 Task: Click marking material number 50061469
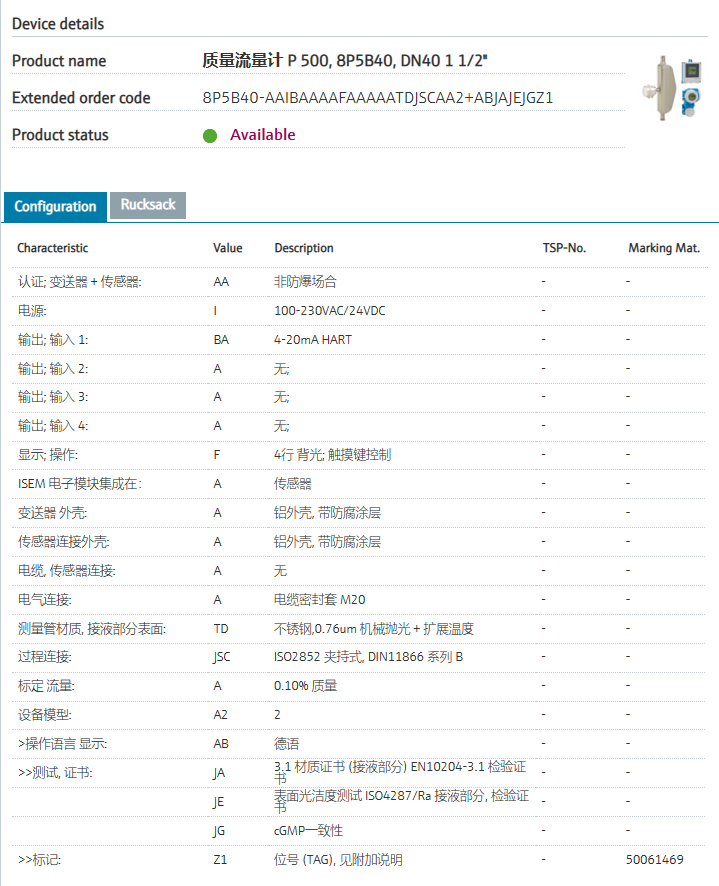[x=655, y=860]
